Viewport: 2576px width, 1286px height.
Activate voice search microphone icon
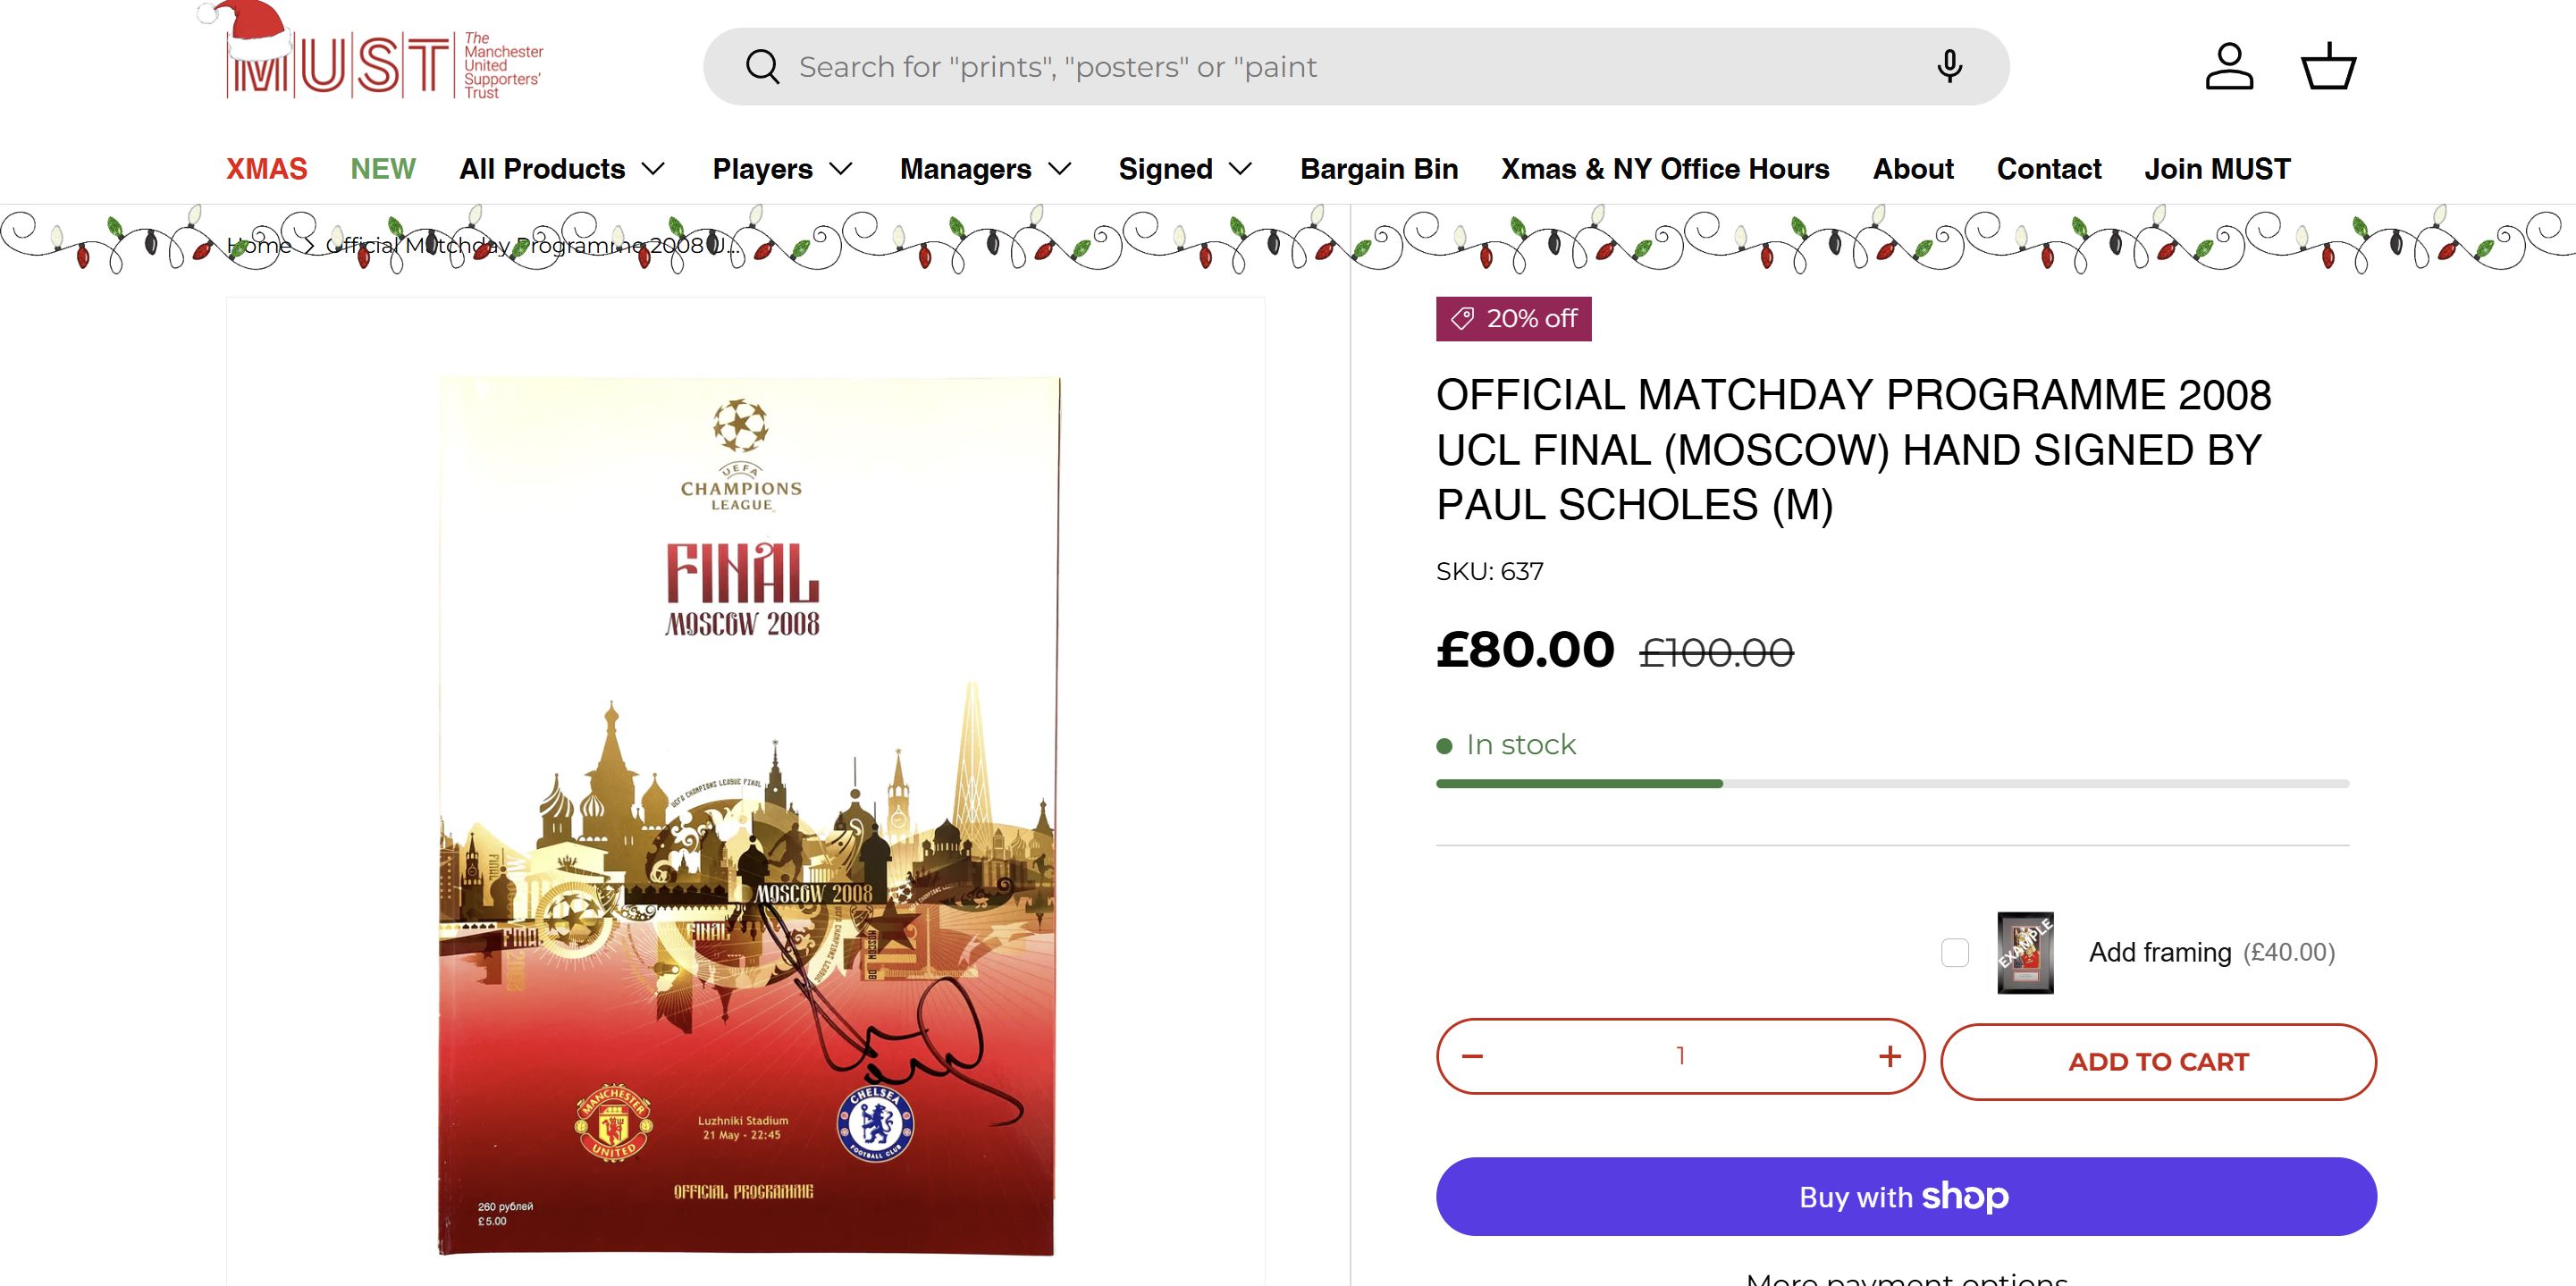tap(1949, 67)
